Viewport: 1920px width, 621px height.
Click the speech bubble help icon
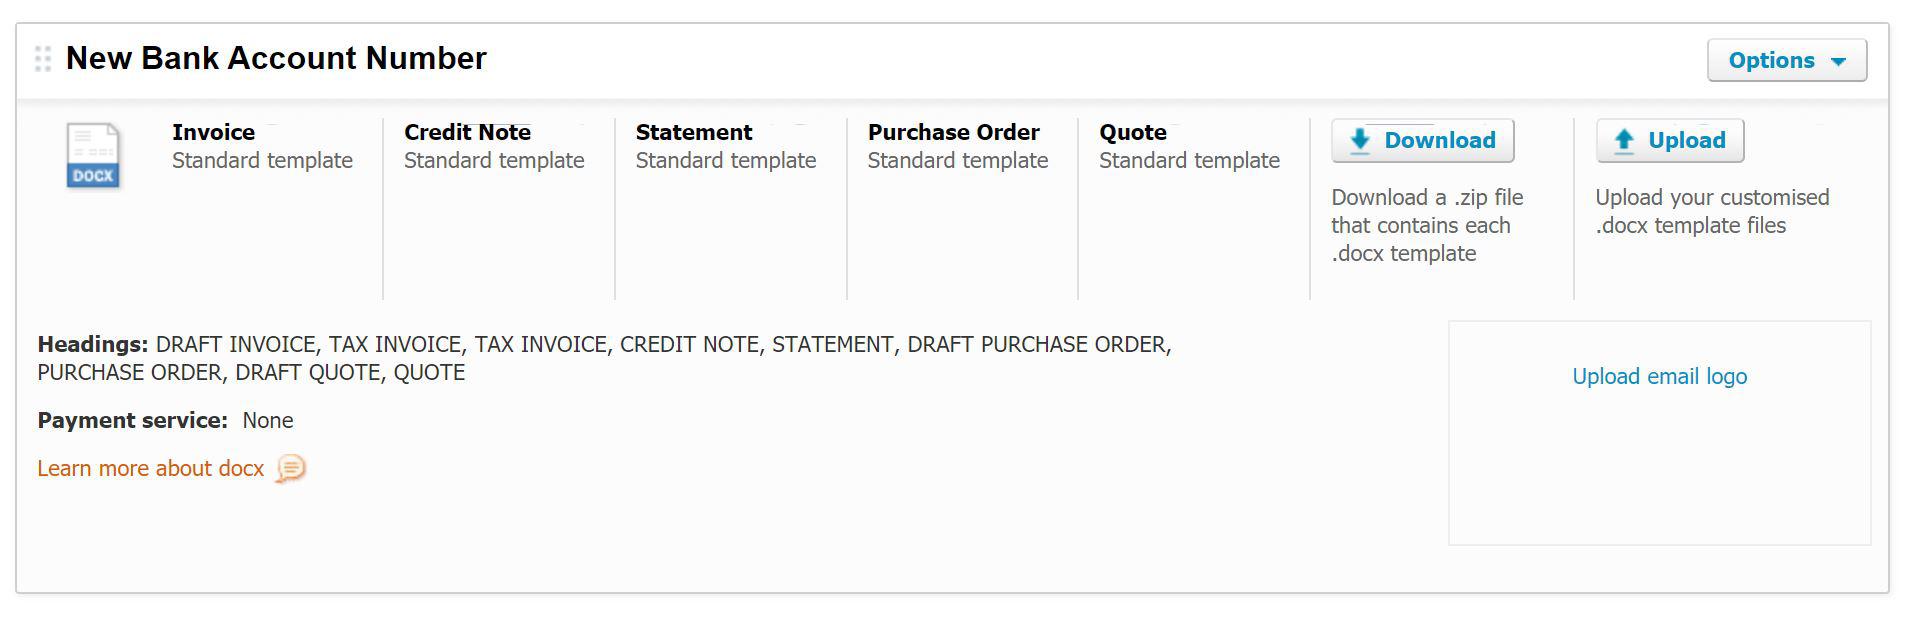point(291,468)
